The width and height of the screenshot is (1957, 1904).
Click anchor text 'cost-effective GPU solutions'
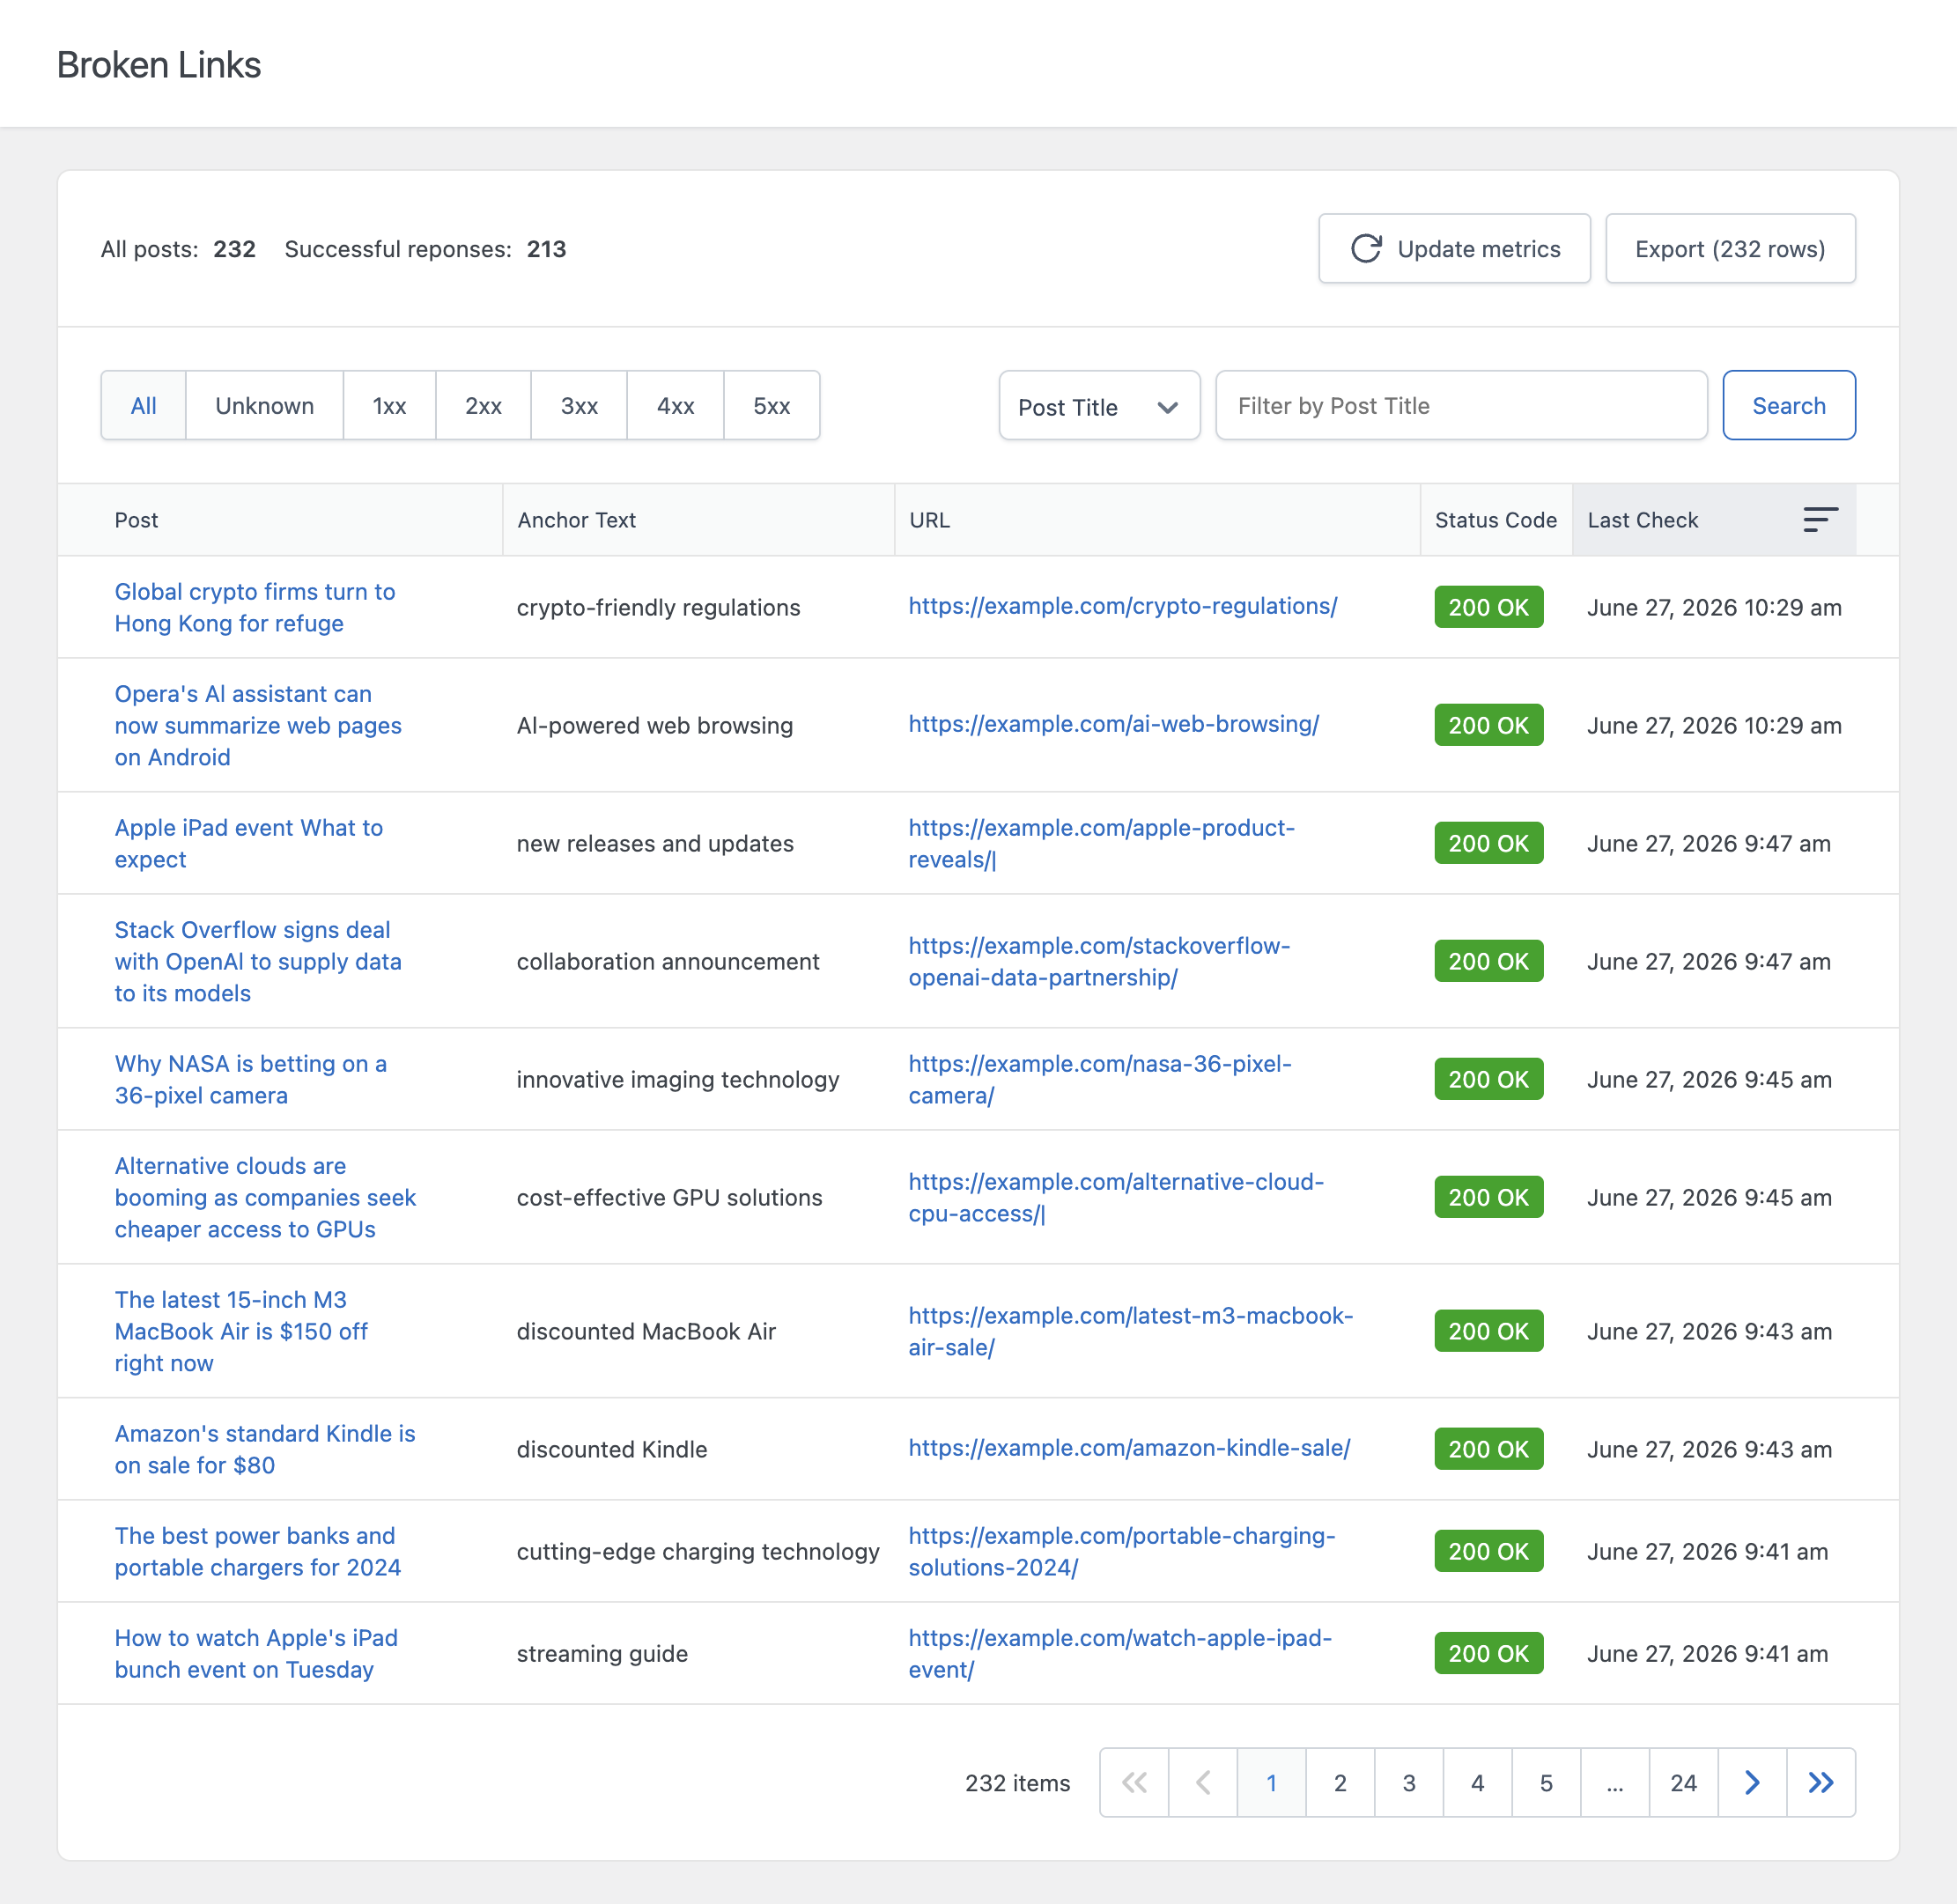669,1197
